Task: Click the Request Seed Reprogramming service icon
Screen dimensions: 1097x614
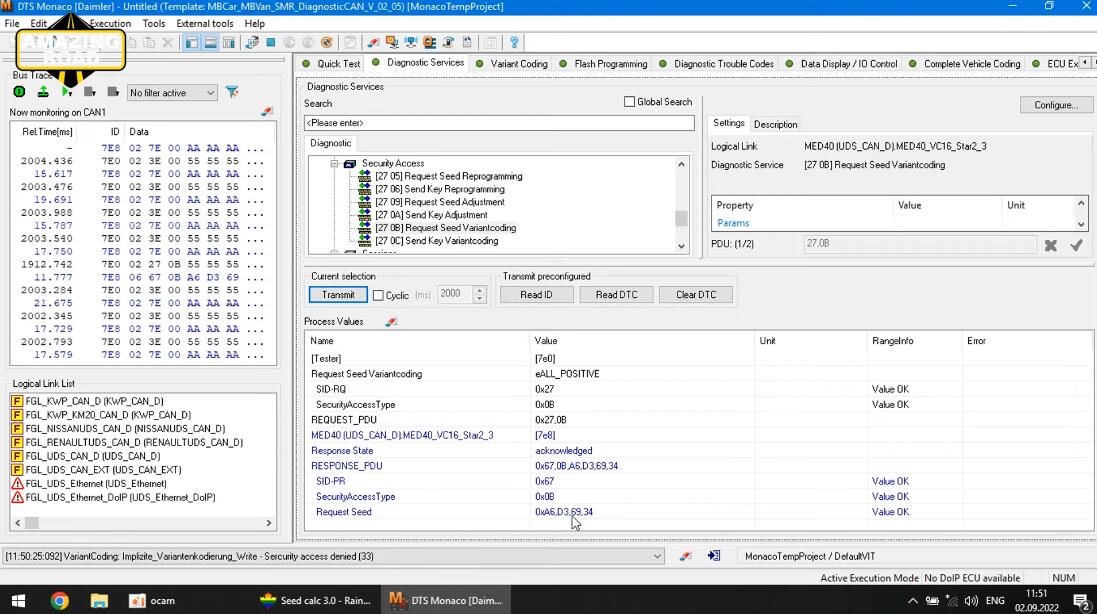Action: 365,176
